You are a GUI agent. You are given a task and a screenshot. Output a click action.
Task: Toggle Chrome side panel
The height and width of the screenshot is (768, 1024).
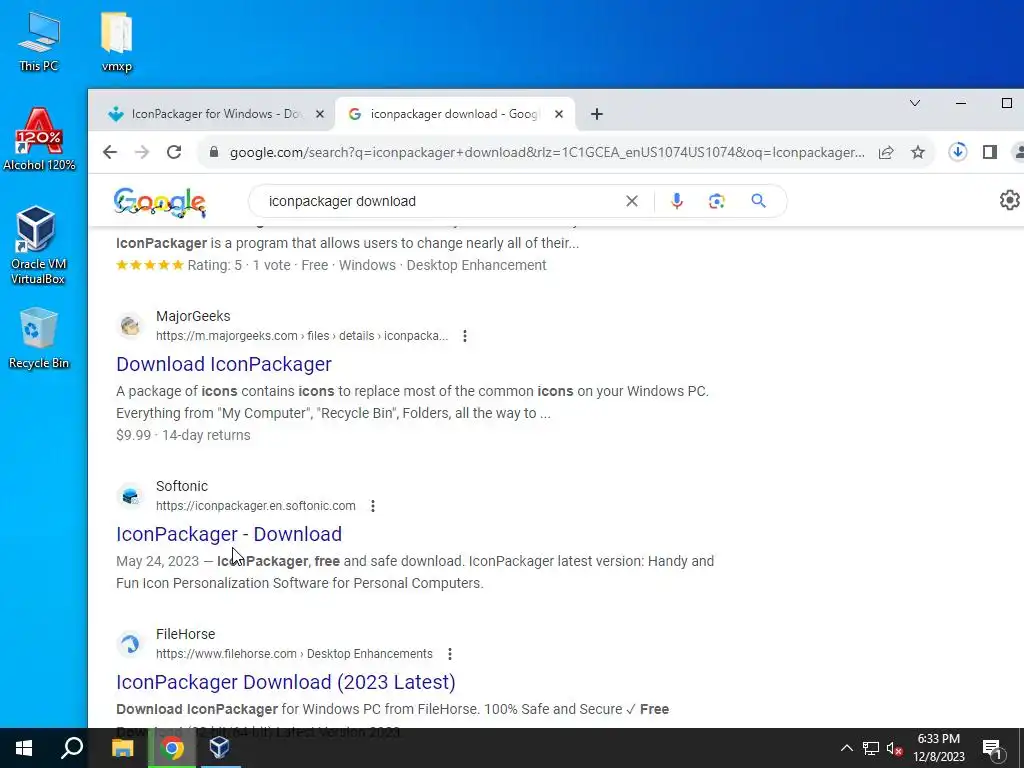989,152
